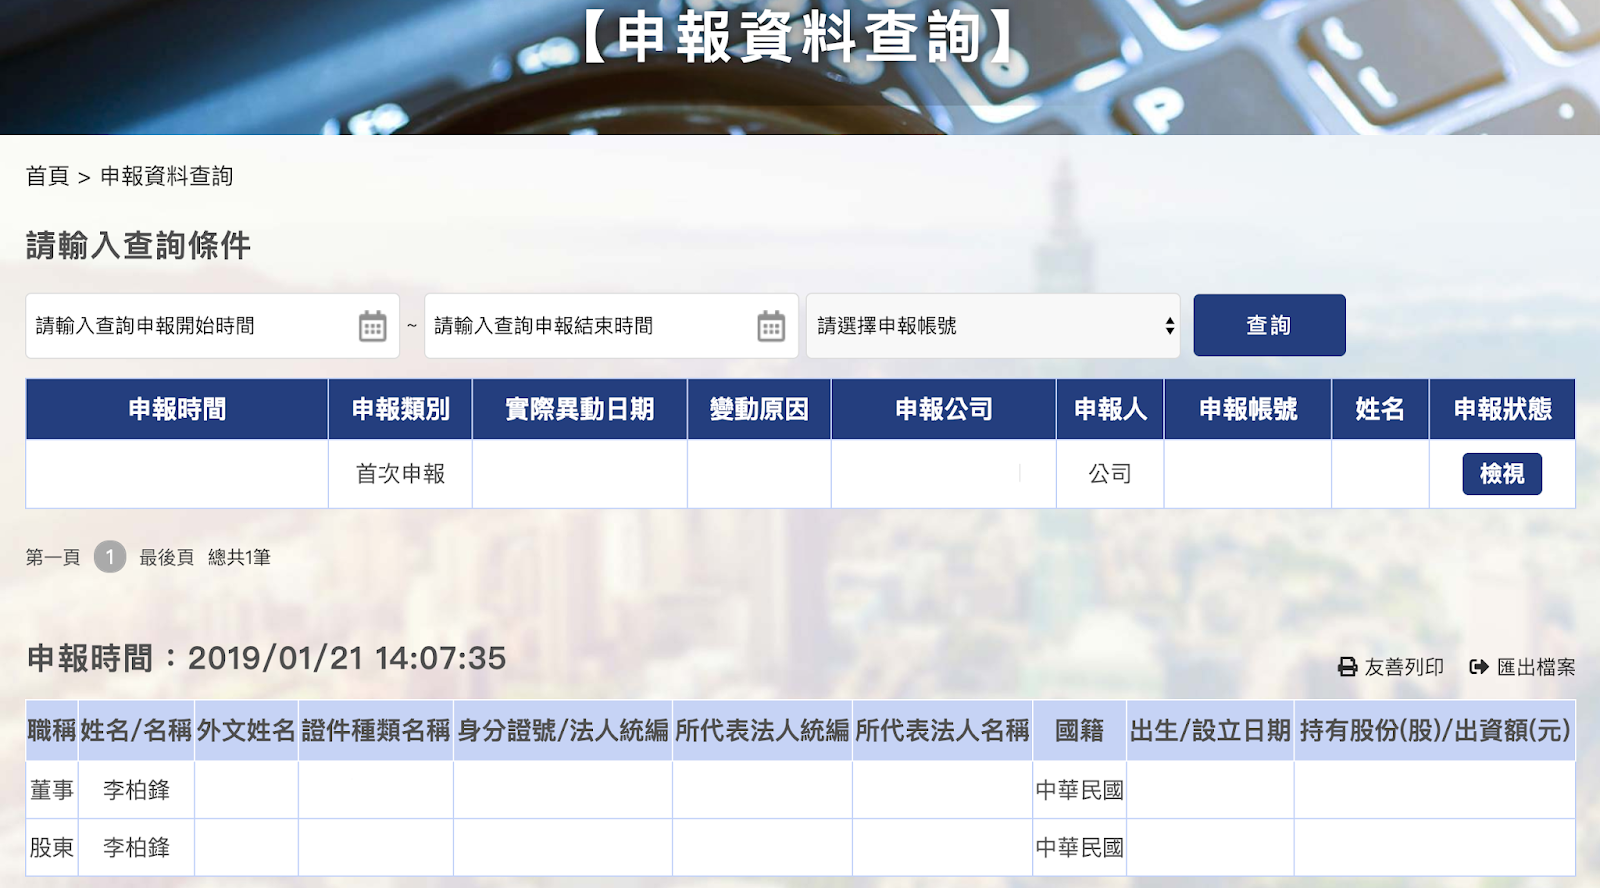Viewport: 1600px width, 888px height.
Task: Open the end date calendar picker icon
Action: (771, 326)
